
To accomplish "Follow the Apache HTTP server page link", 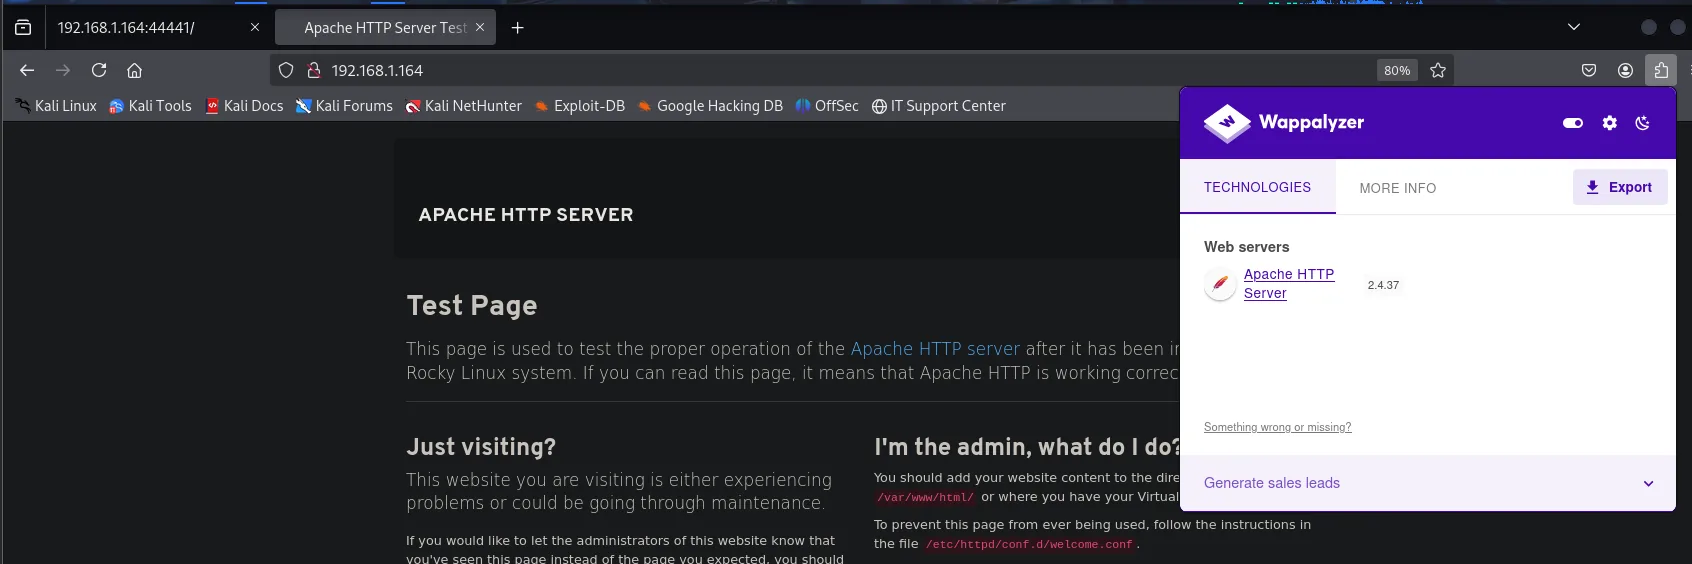I will pyautogui.click(x=935, y=349).
